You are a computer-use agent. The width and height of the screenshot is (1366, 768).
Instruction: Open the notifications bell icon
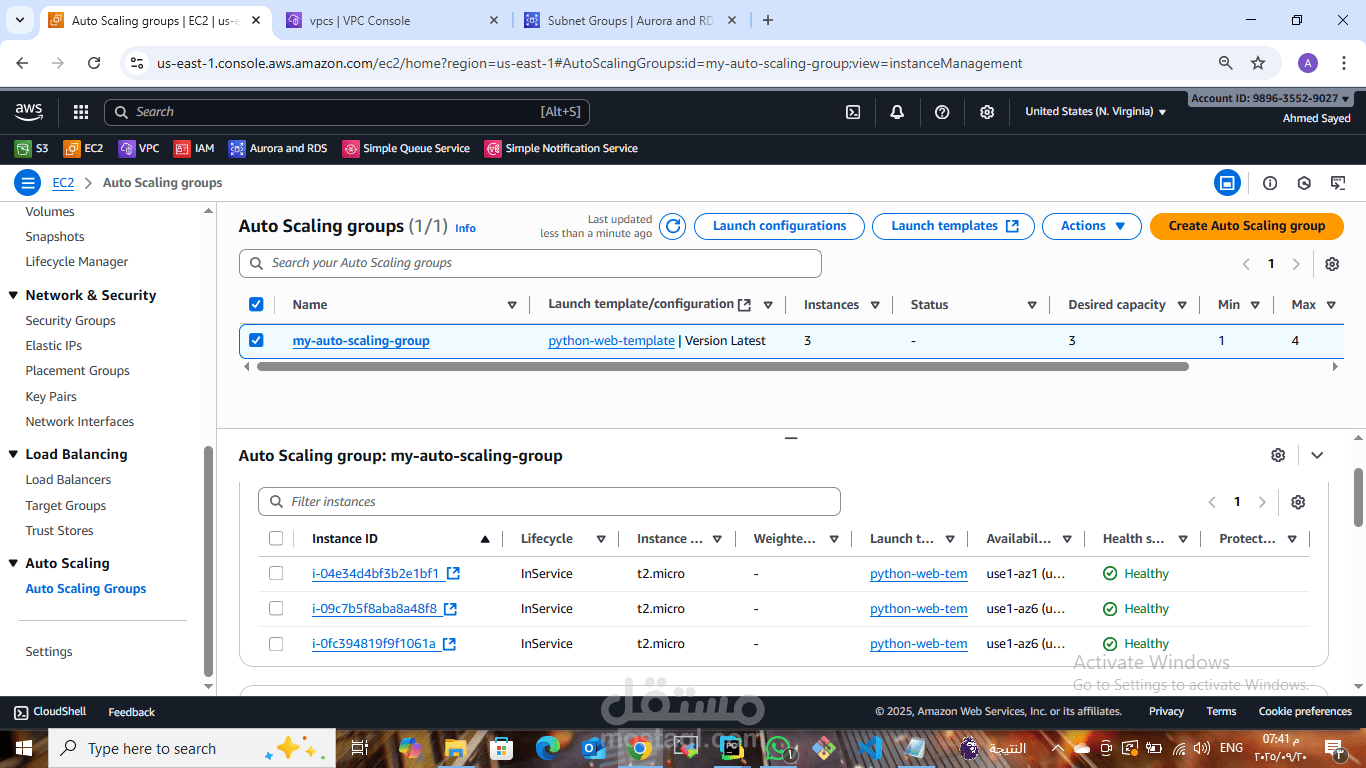(x=897, y=112)
